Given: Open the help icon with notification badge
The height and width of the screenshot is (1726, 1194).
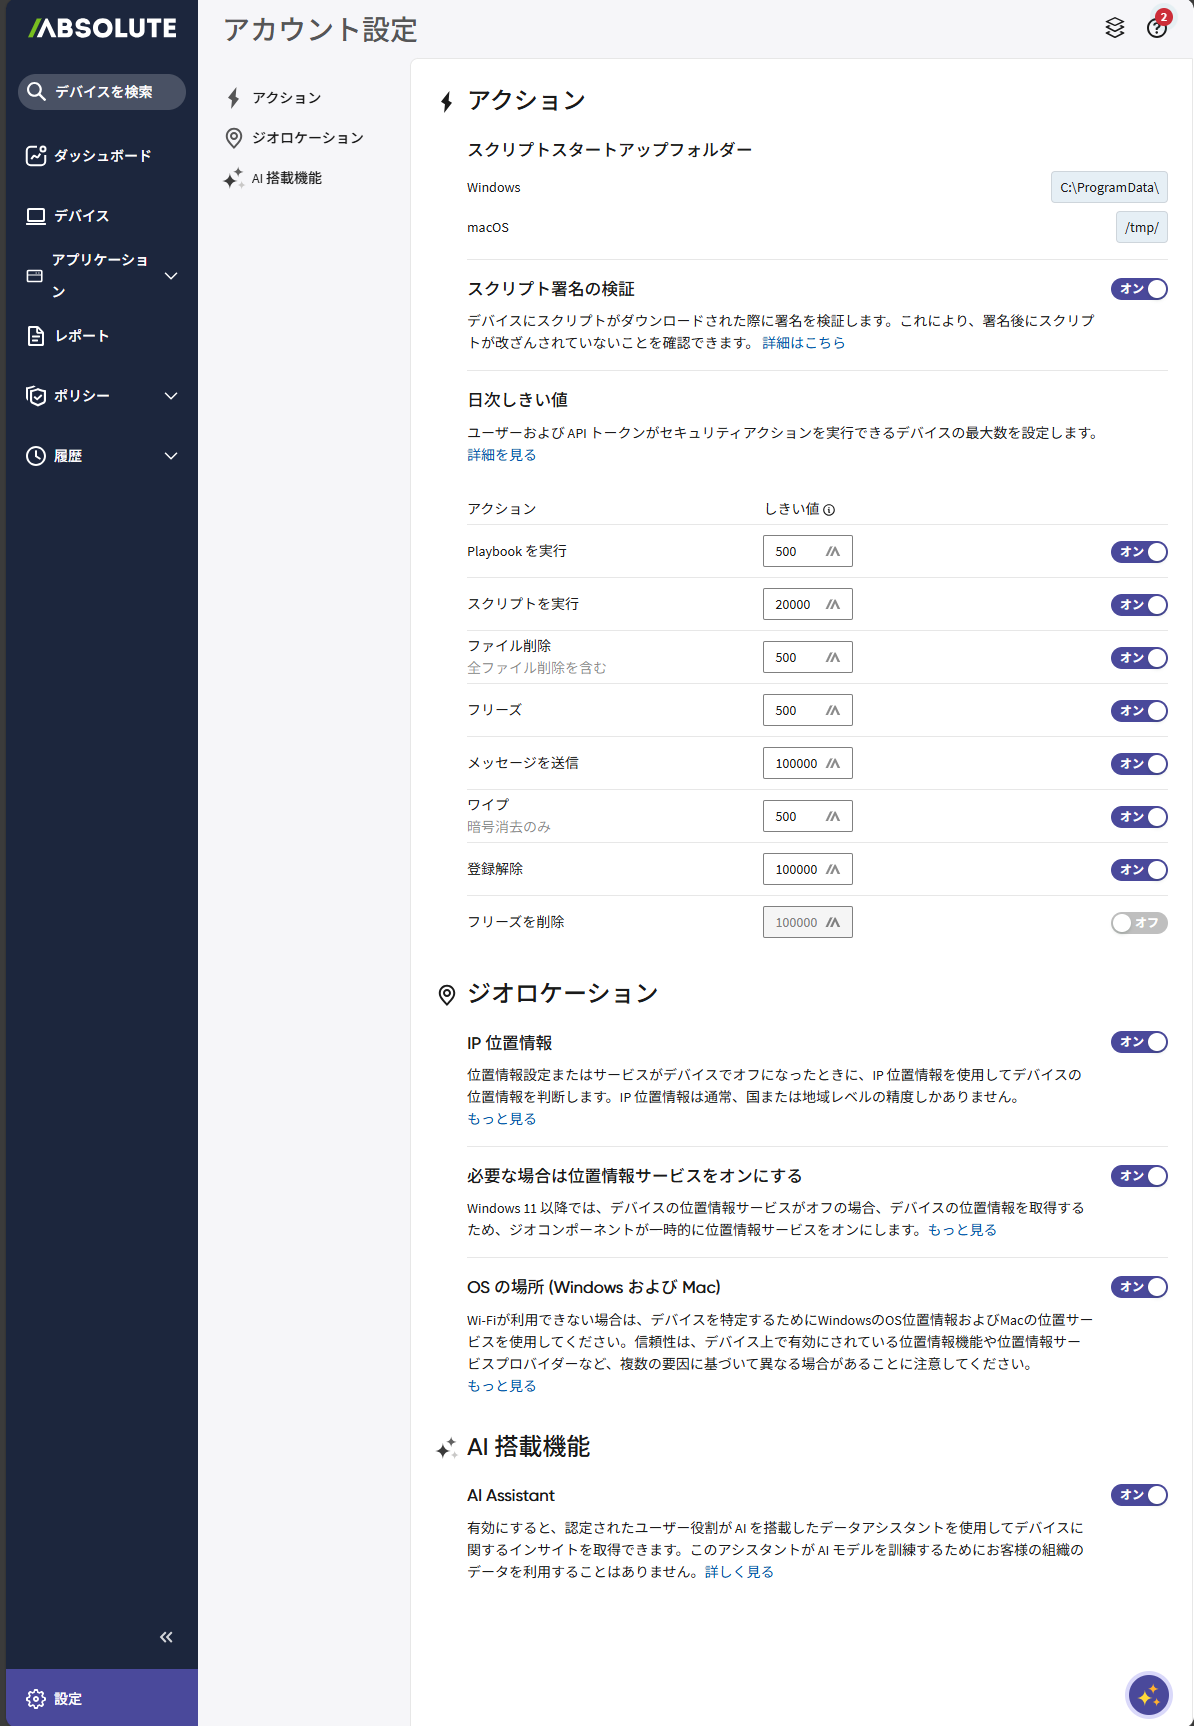Looking at the screenshot, I should (x=1156, y=28).
